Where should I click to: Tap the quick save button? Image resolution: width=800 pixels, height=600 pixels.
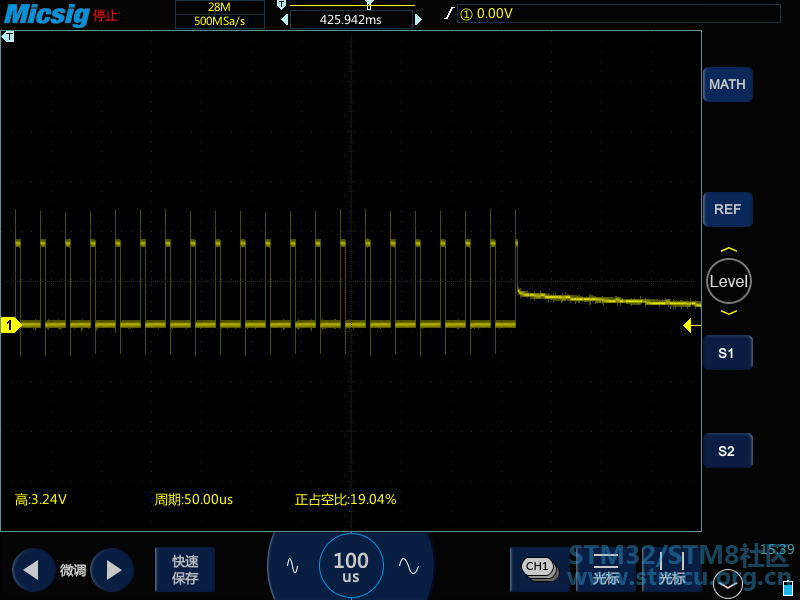[x=185, y=569]
